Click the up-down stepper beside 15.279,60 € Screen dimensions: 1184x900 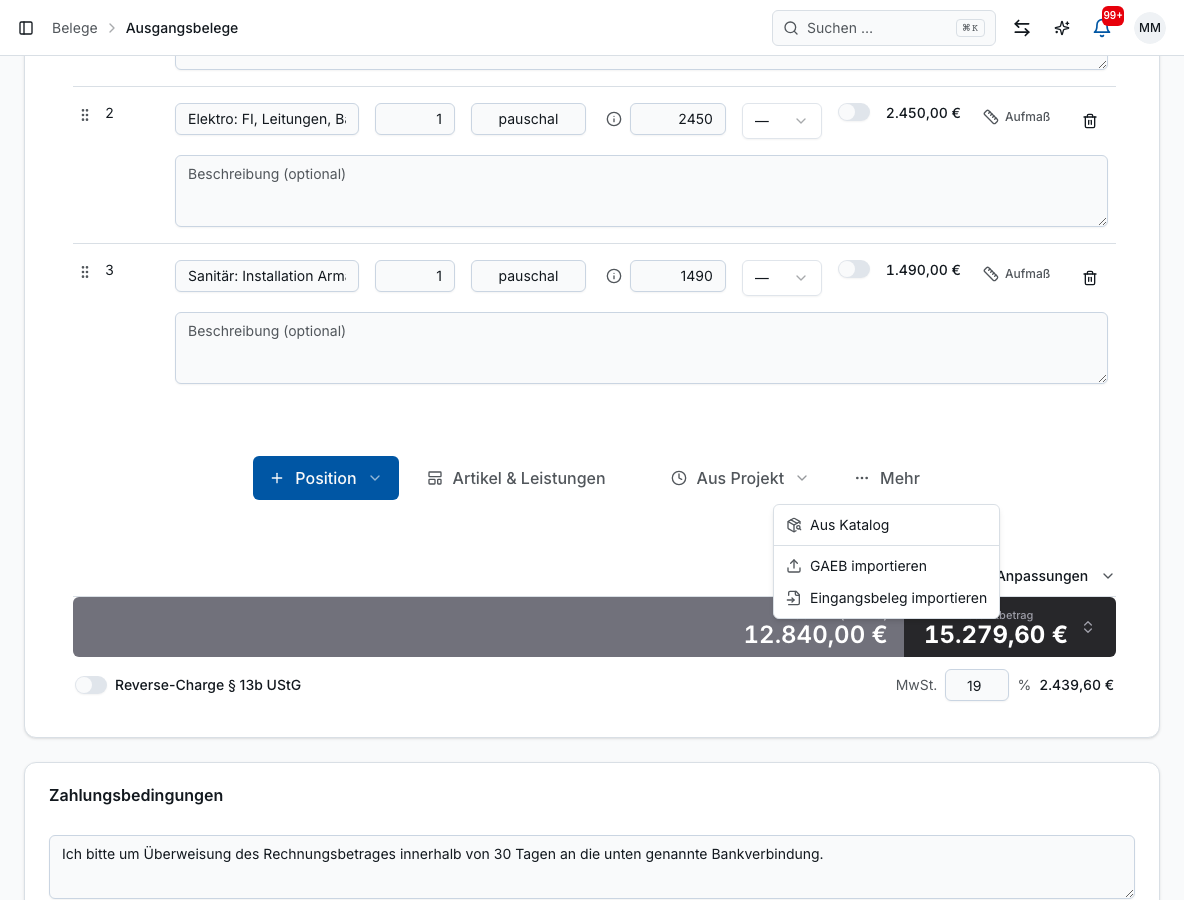tap(1088, 627)
